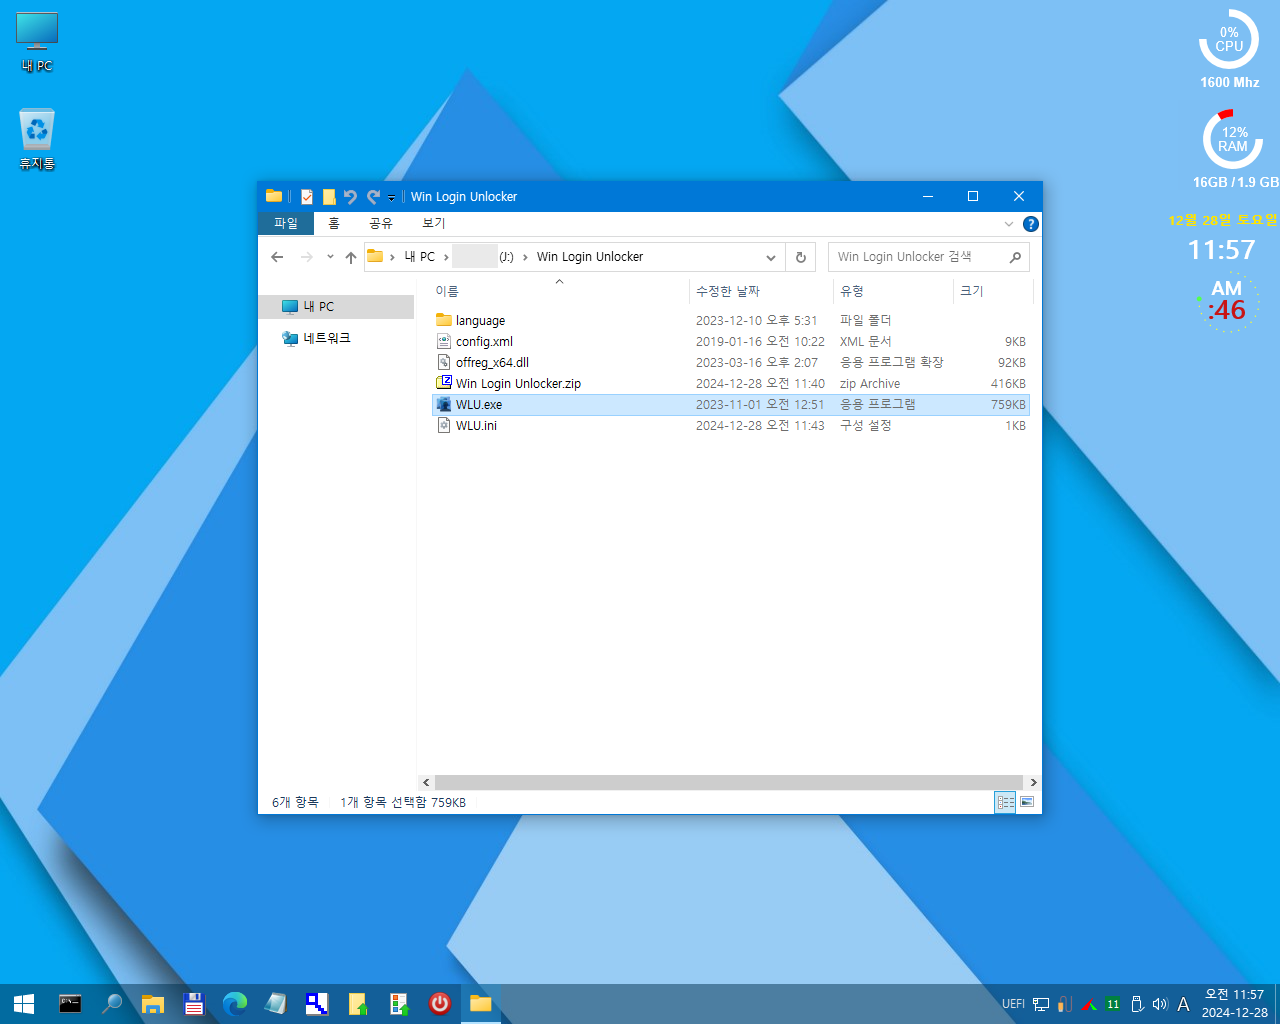Click Win Login Unlocker breadcrumb in address bar
The image size is (1280, 1024).
590,257
